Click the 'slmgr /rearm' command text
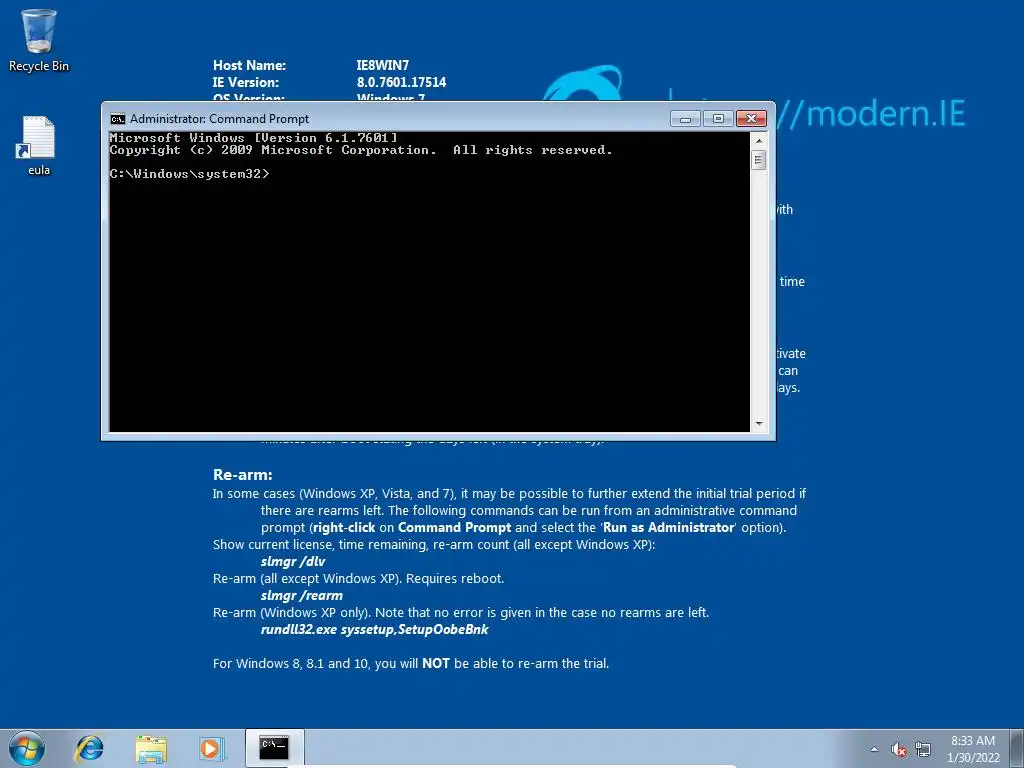This screenshot has height=768, width=1024. (302, 596)
